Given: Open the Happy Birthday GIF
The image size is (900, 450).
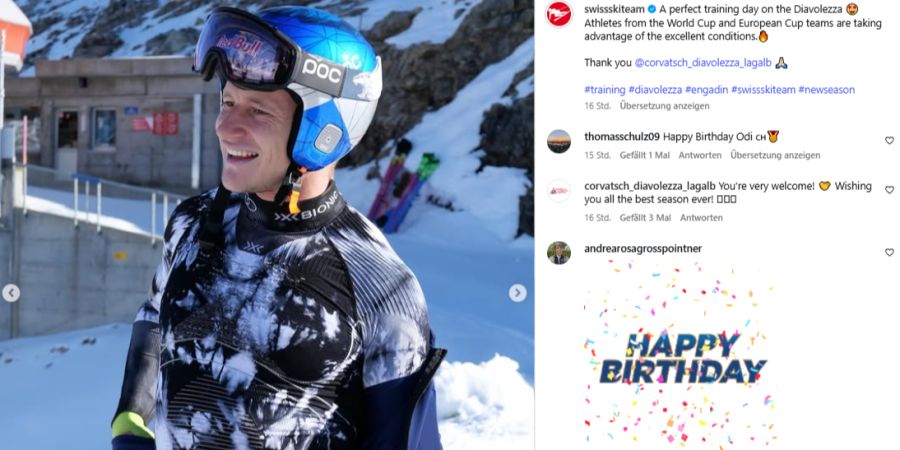Looking at the screenshot, I should coord(681,355).
